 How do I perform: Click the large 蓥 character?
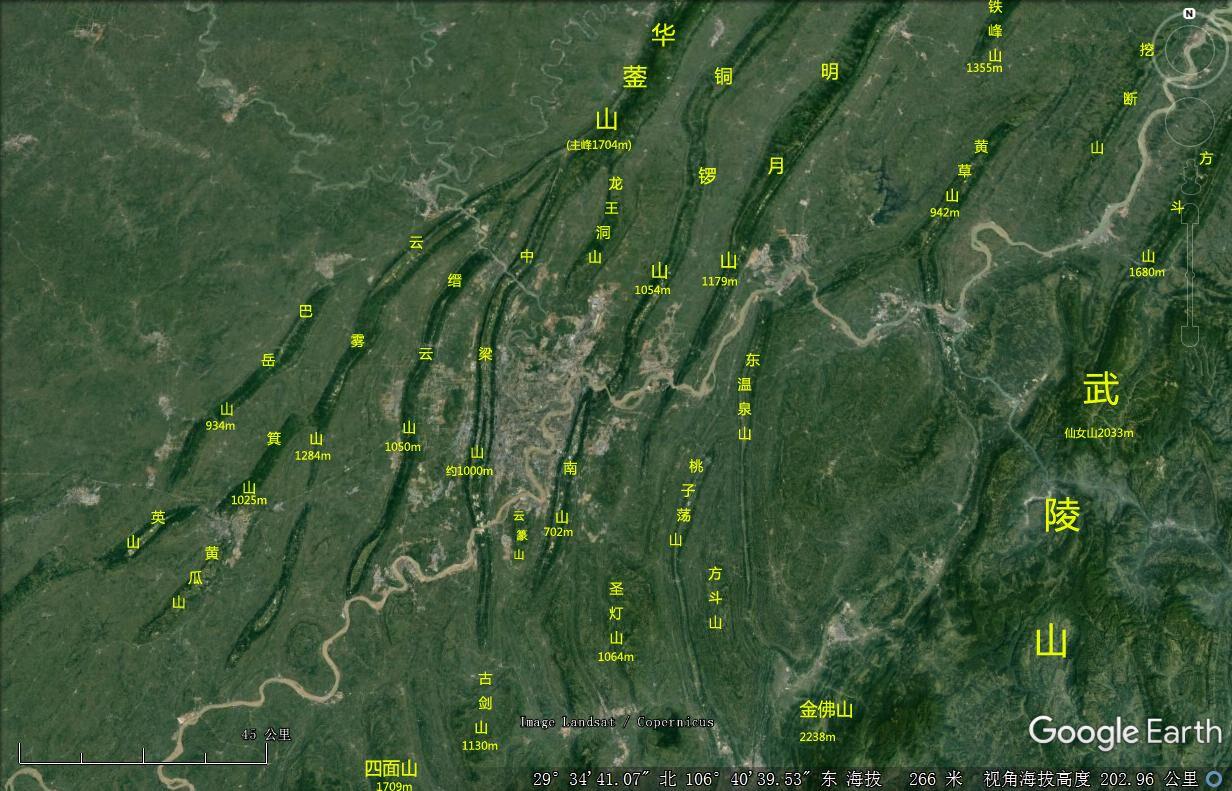coord(635,78)
